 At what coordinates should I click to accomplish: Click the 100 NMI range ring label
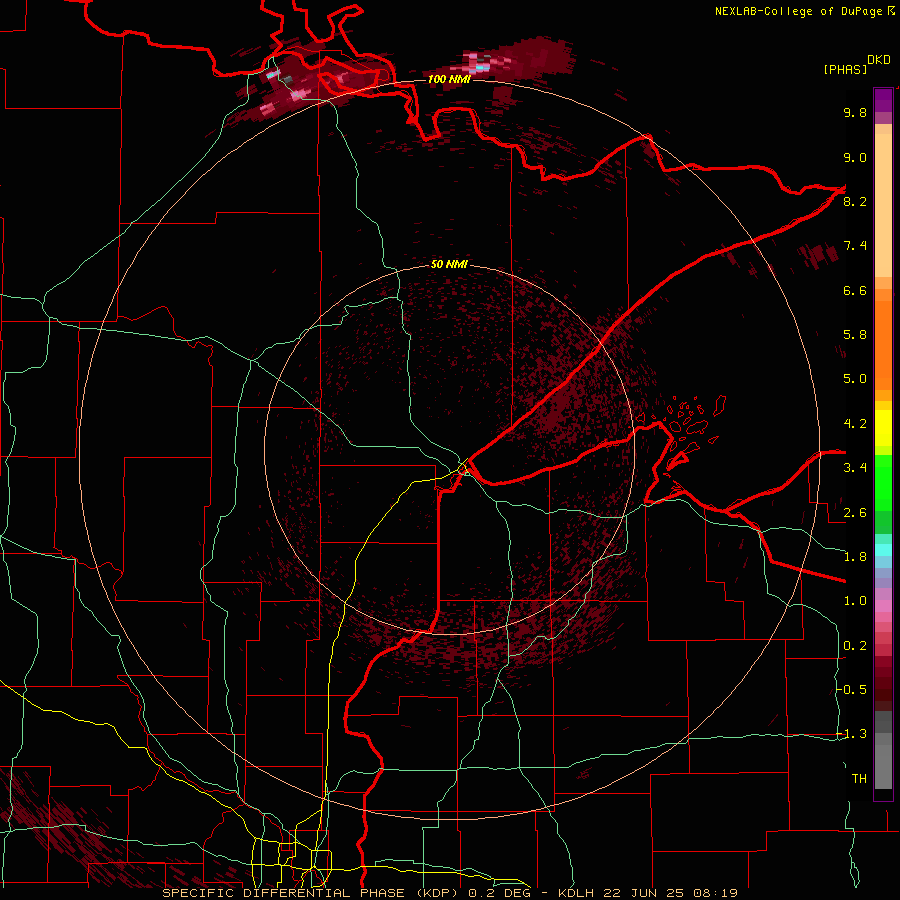pyautogui.click(x=449, y=79)
